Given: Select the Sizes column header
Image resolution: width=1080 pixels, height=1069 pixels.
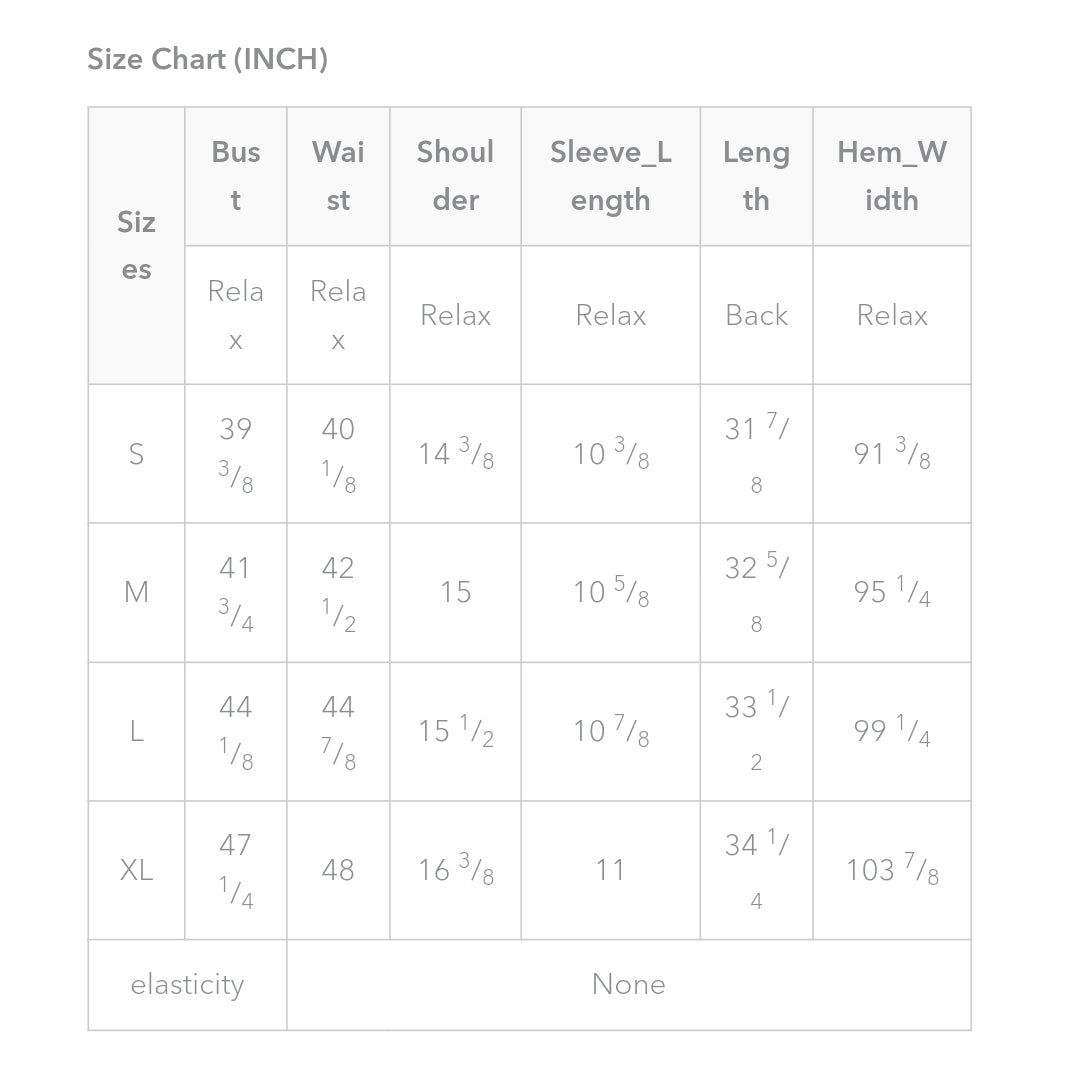Looking at the screenshot, I should click(136, 245).
